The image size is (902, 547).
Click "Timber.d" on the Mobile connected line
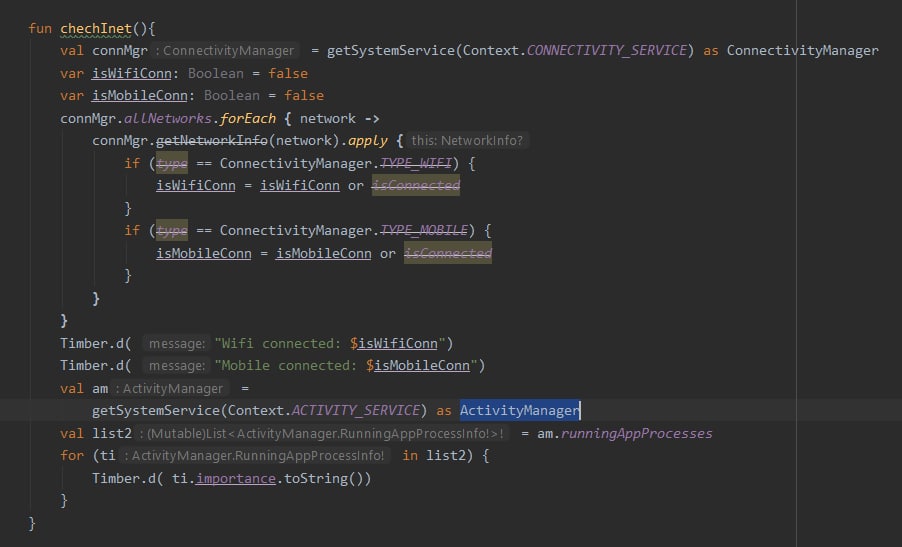tap(92, 365)
